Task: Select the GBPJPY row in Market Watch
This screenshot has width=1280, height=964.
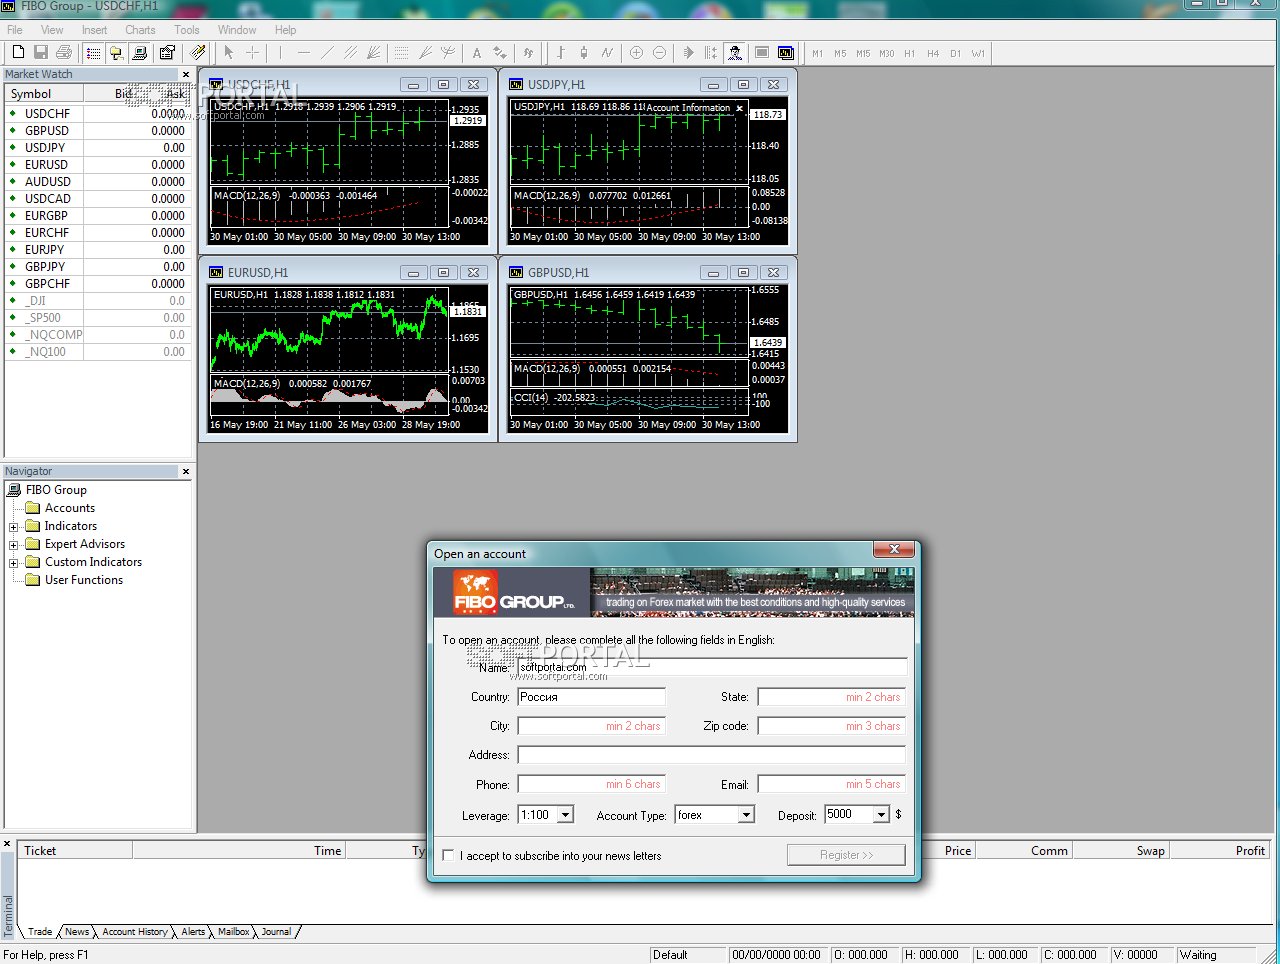Action: [x=97, y=267]
